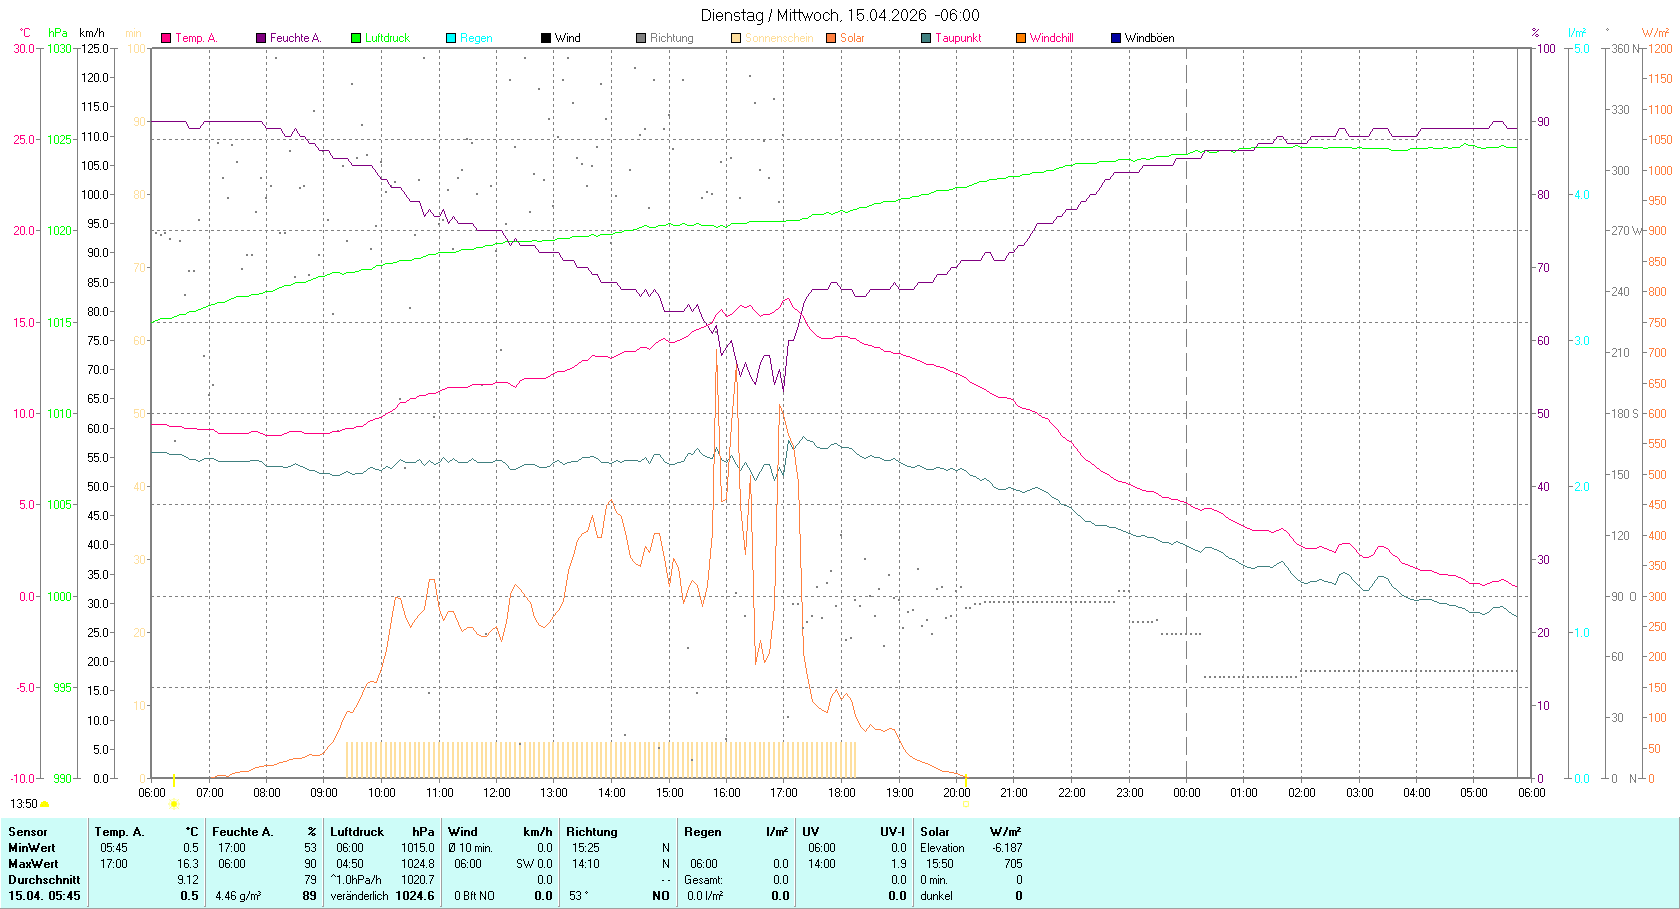Click the pink Temp. A. legend square
The image size is (1680, 909).
(x=166, y=38)
